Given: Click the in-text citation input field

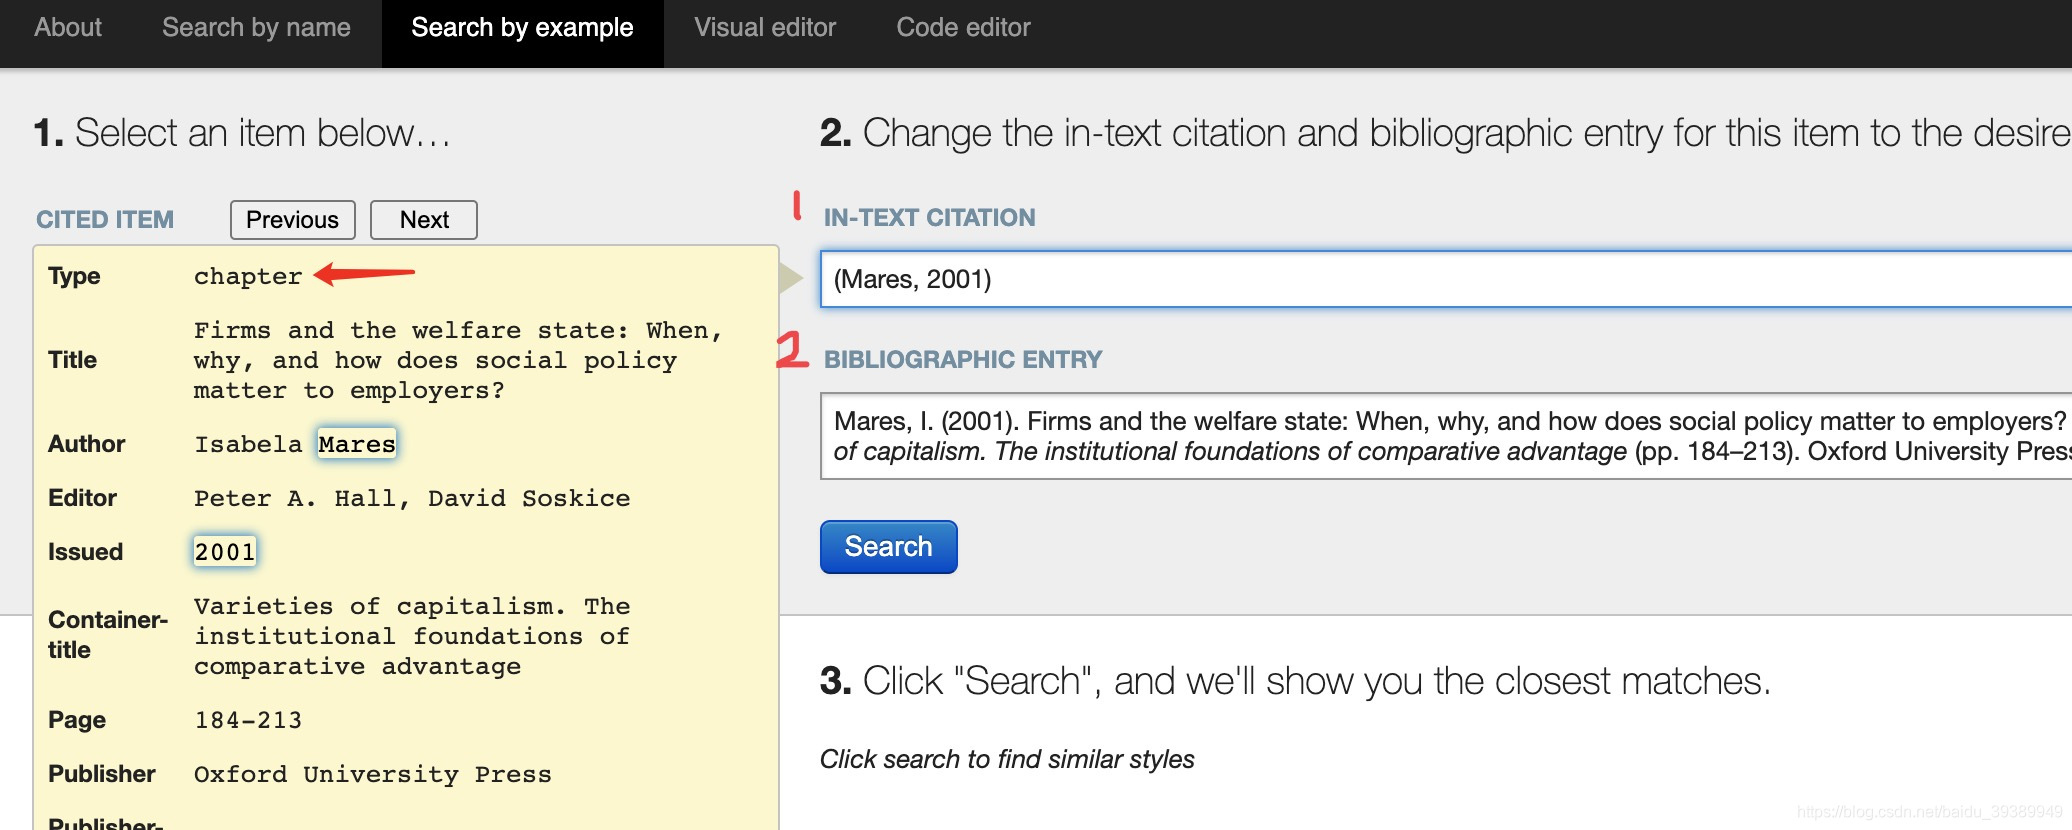Looking at the screenshot, I should [1445, 279].
